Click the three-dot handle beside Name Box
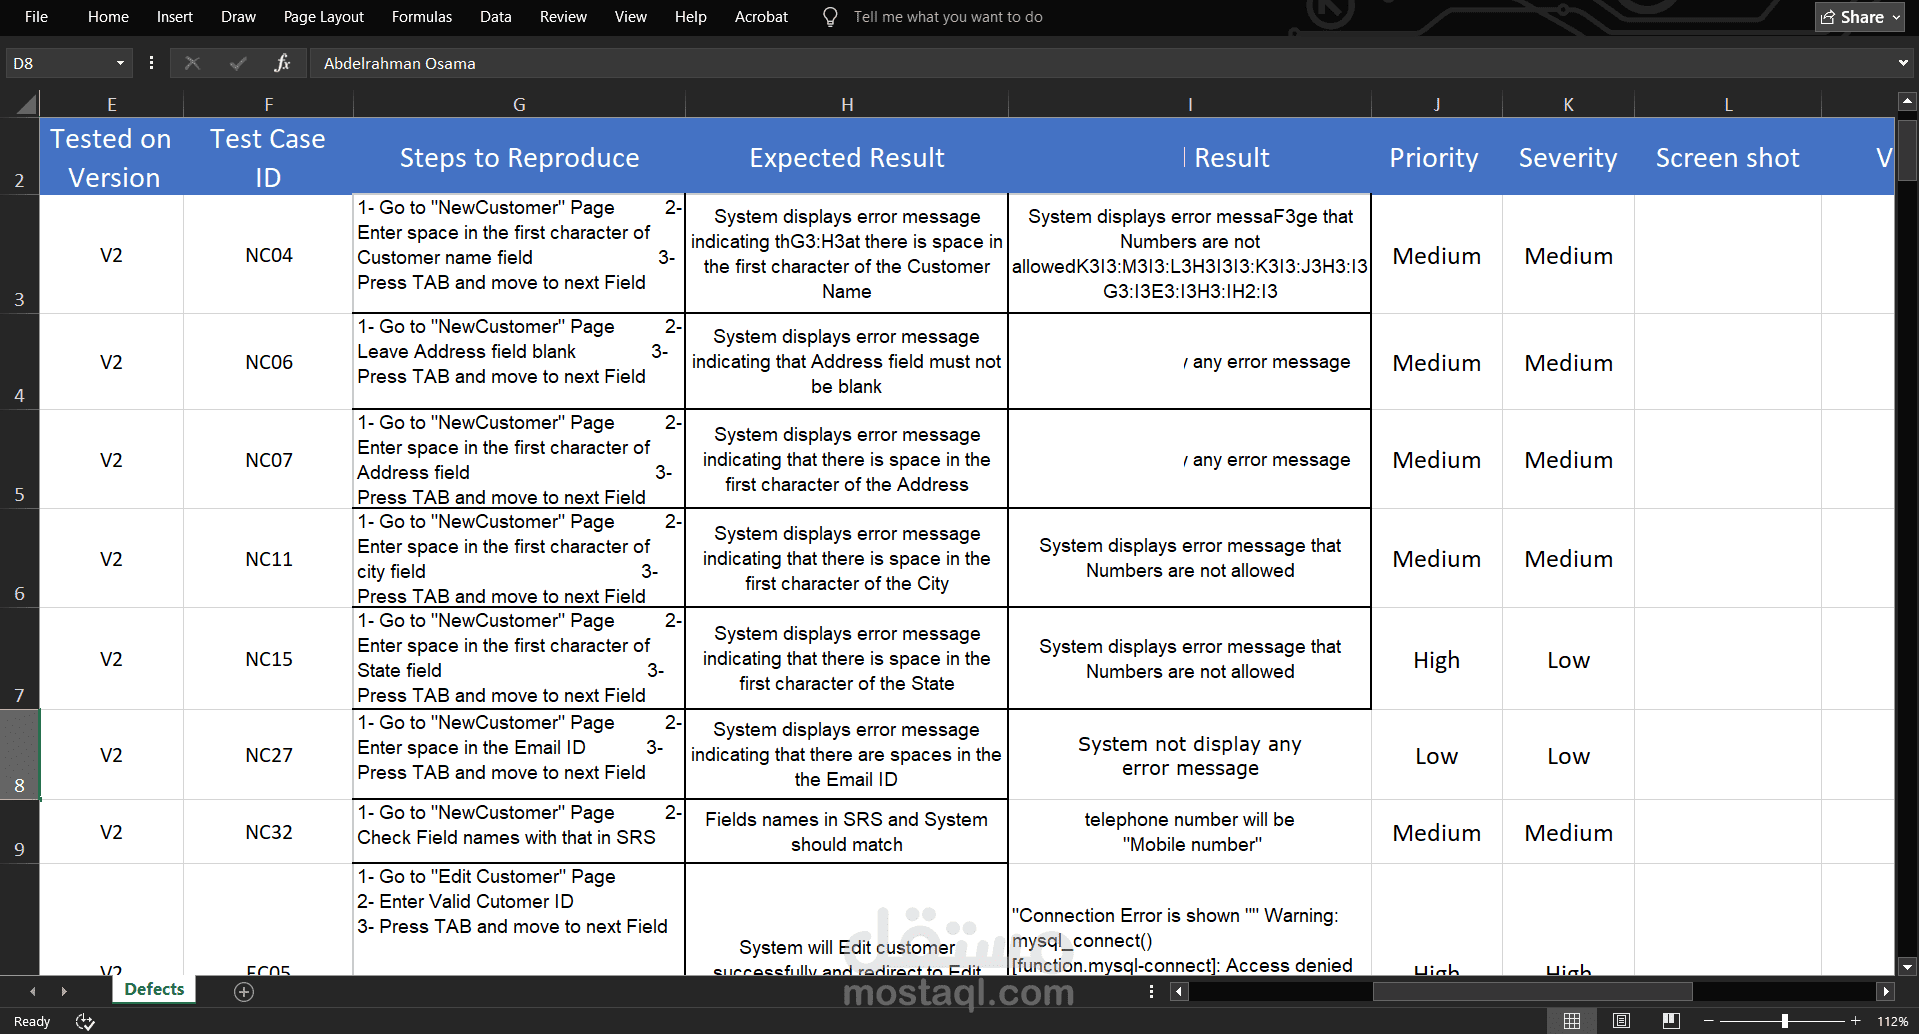This screenshot has height=1034, width=1919. [x=151, y=63]
